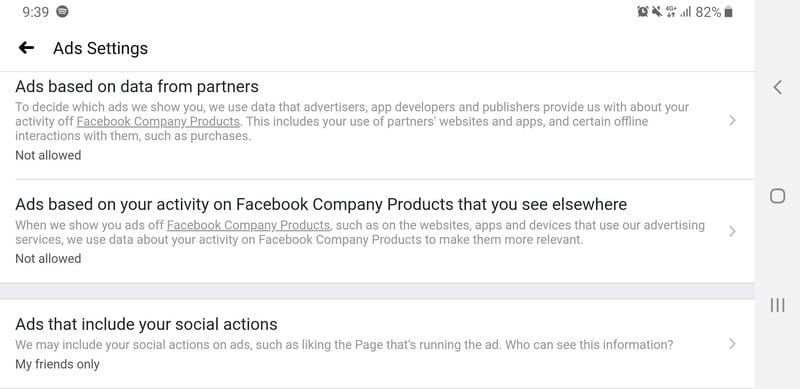Expand Ads based on data from partners chevron
This screenshot has width=800, height=389.
coord(732,120)
